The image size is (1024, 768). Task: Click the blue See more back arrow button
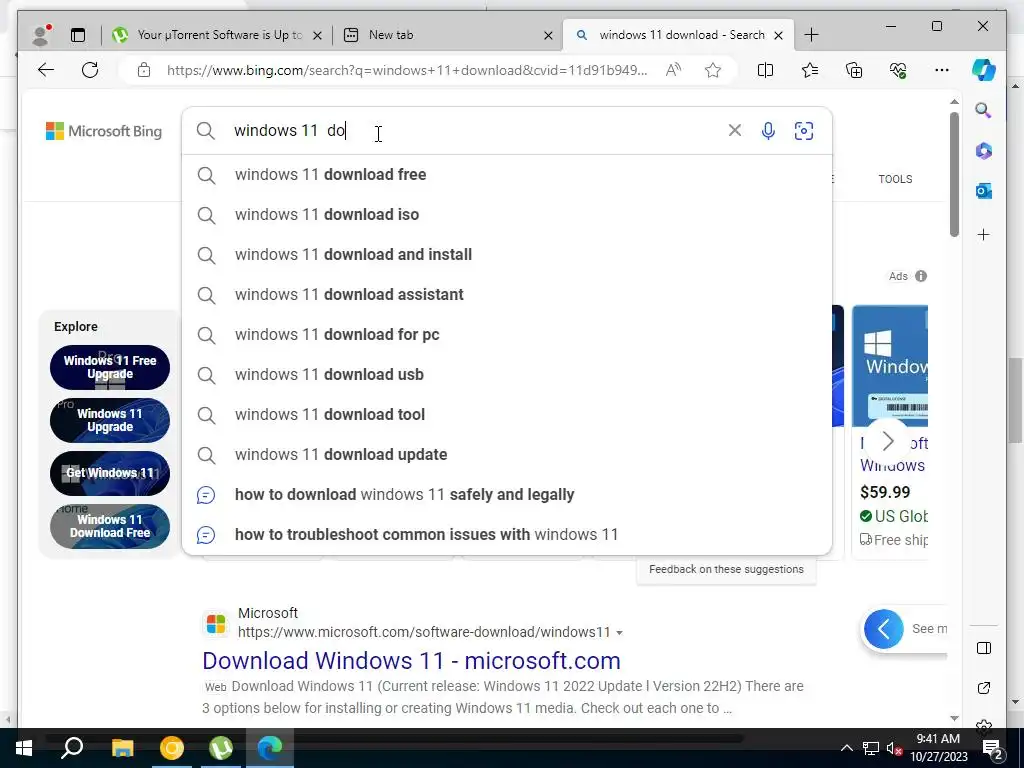[884, 629]
